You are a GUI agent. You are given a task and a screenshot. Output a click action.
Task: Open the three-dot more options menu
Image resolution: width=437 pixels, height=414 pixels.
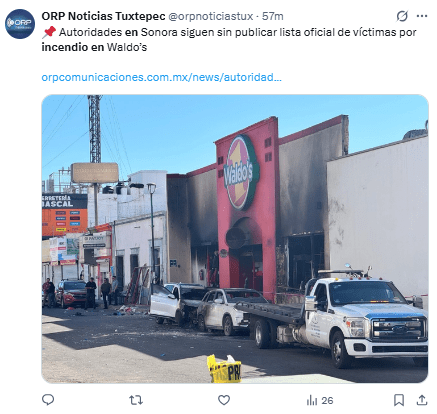tap(422, 16)
